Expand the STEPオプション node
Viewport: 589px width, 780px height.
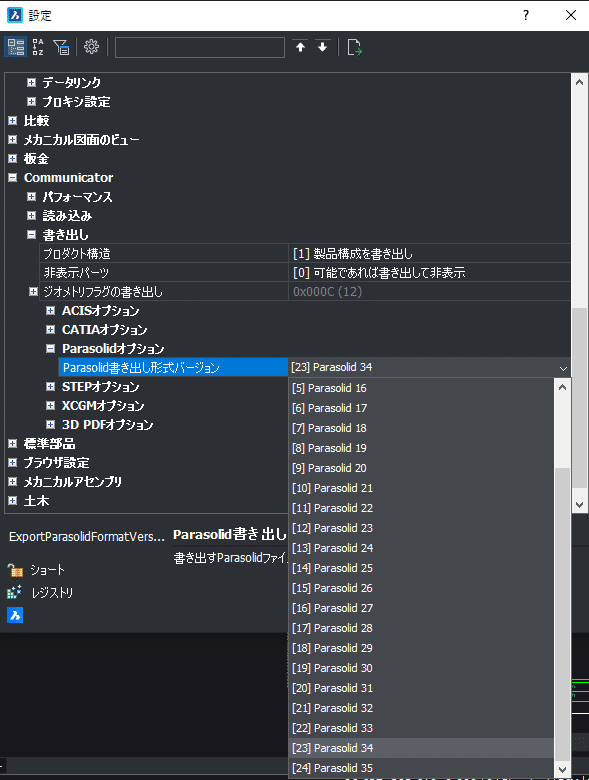pyautogui.click(x=50, y=387)
